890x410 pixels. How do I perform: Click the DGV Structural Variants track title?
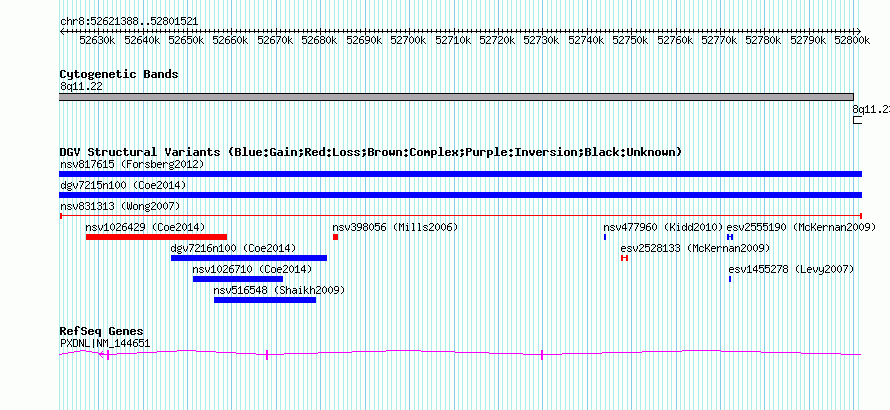(371, 152)
